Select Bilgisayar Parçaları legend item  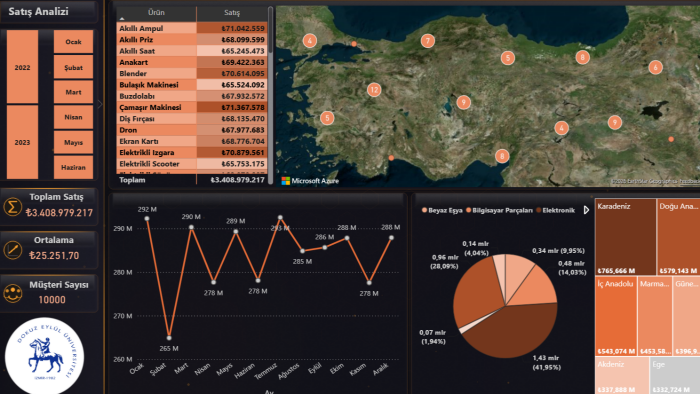(499, 210)
